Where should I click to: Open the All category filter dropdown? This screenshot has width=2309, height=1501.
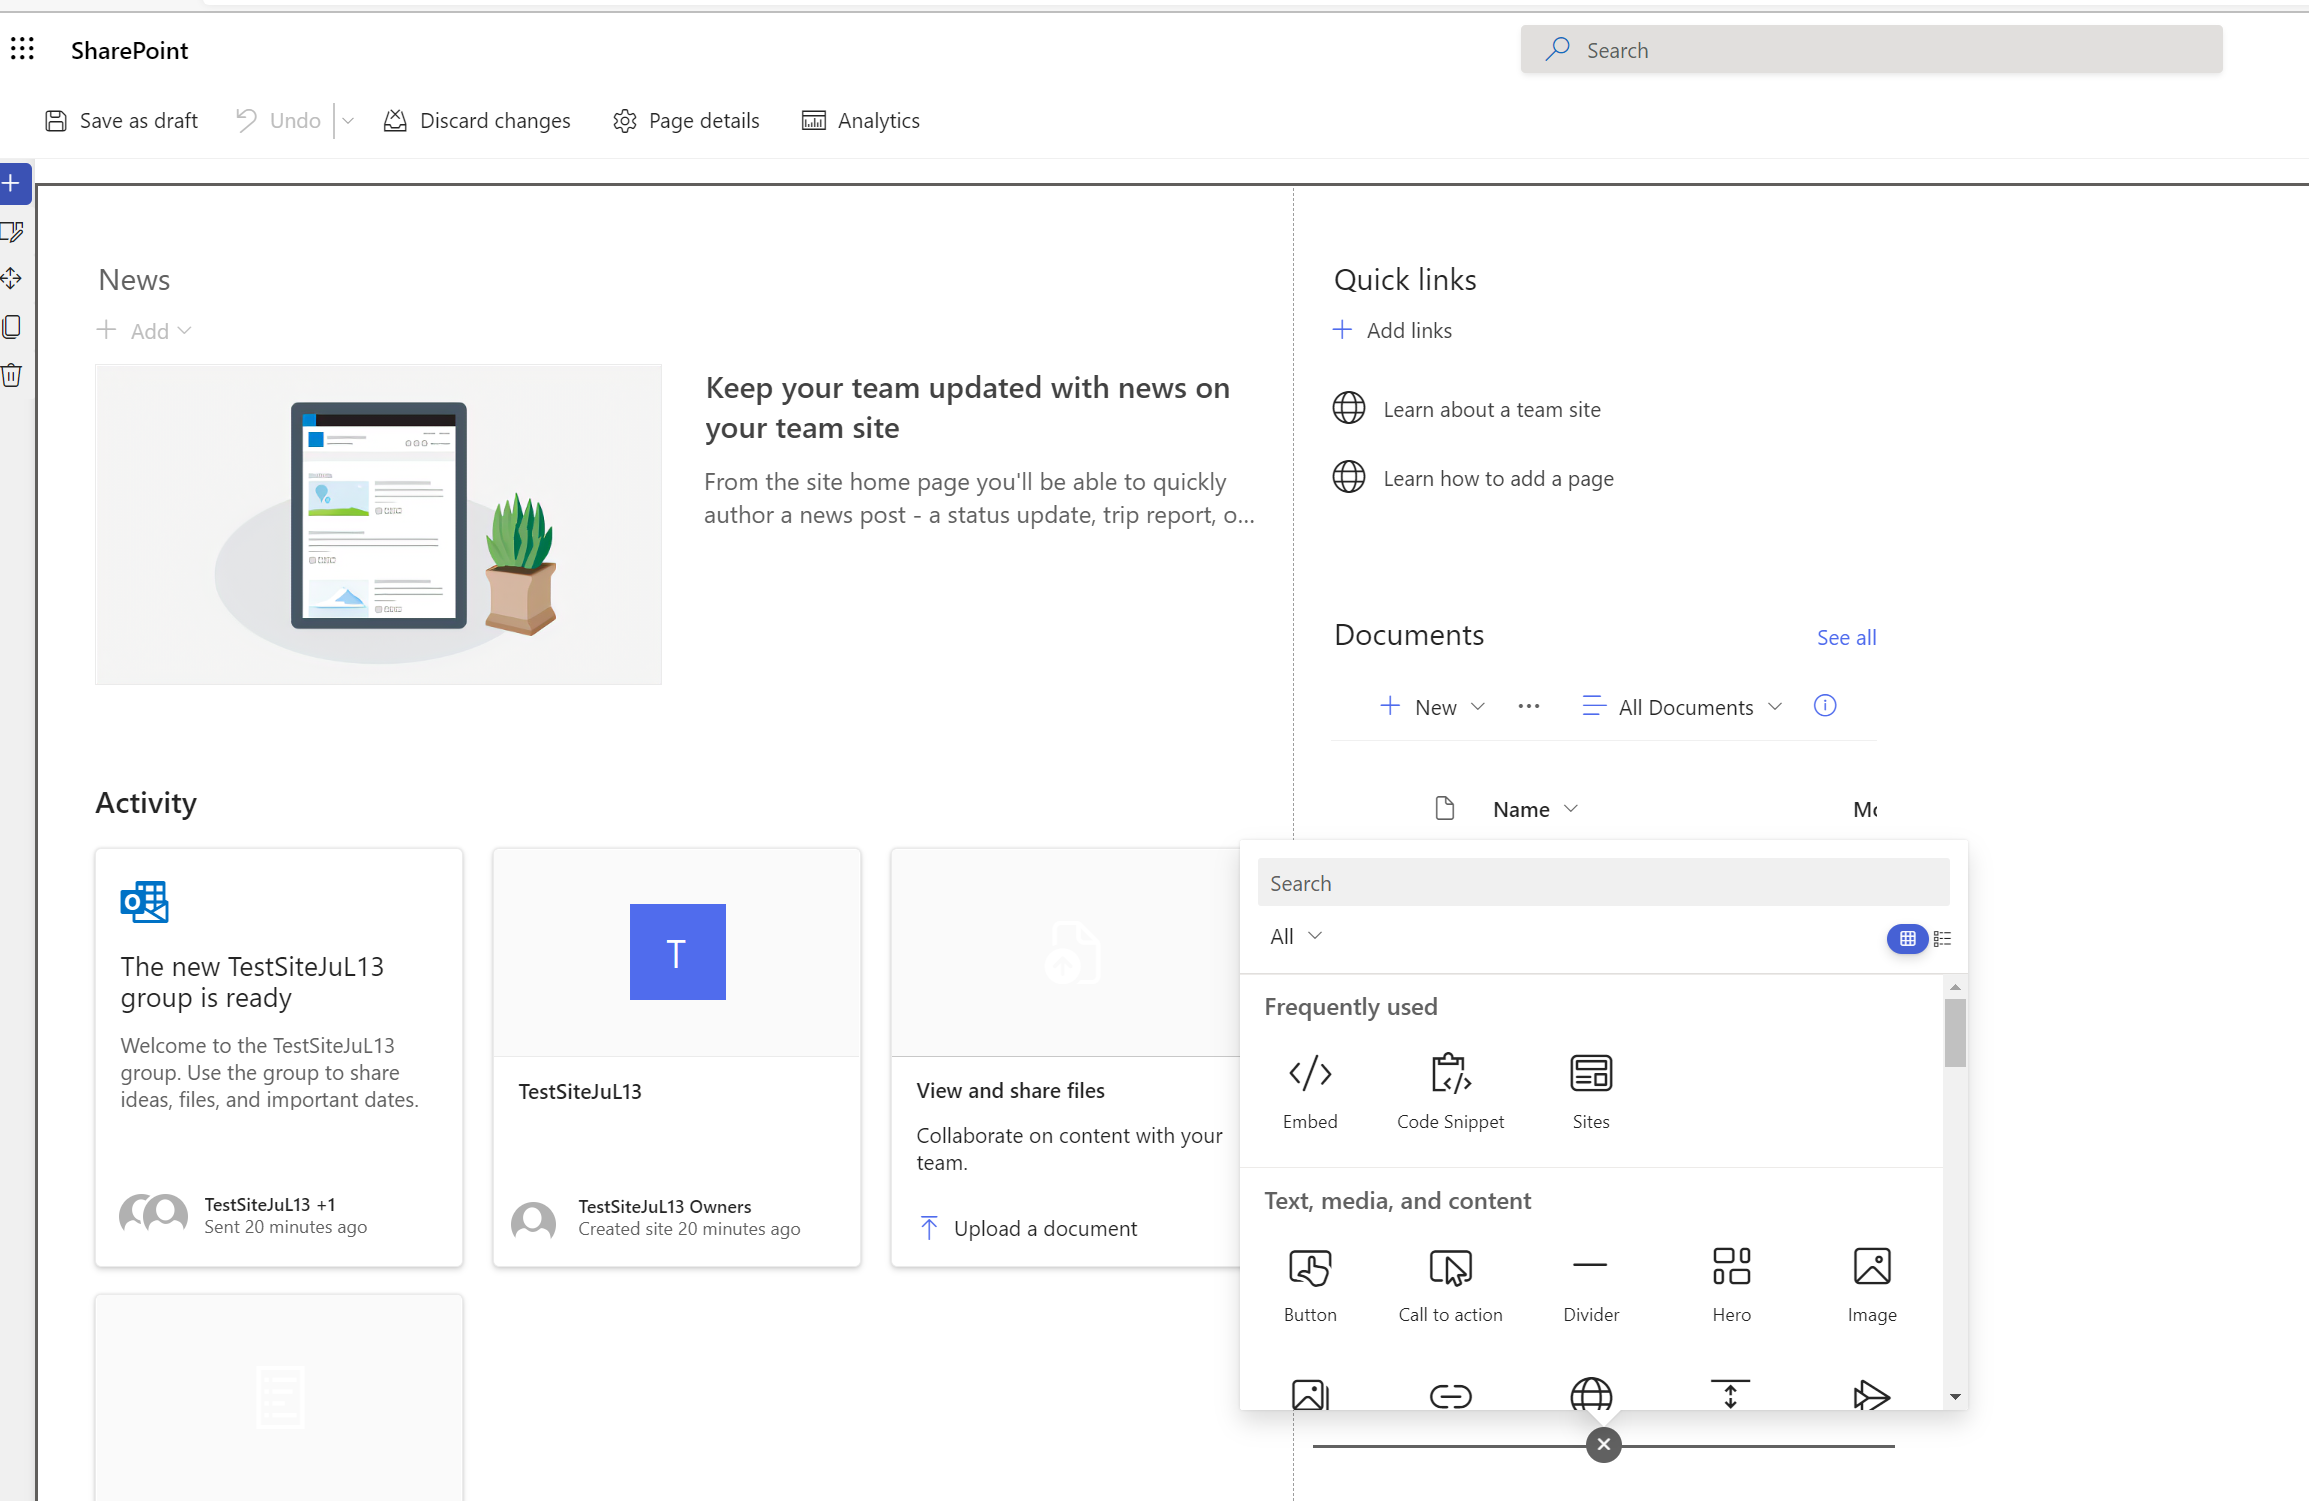pyautogui.click(x=1295, y=936)
